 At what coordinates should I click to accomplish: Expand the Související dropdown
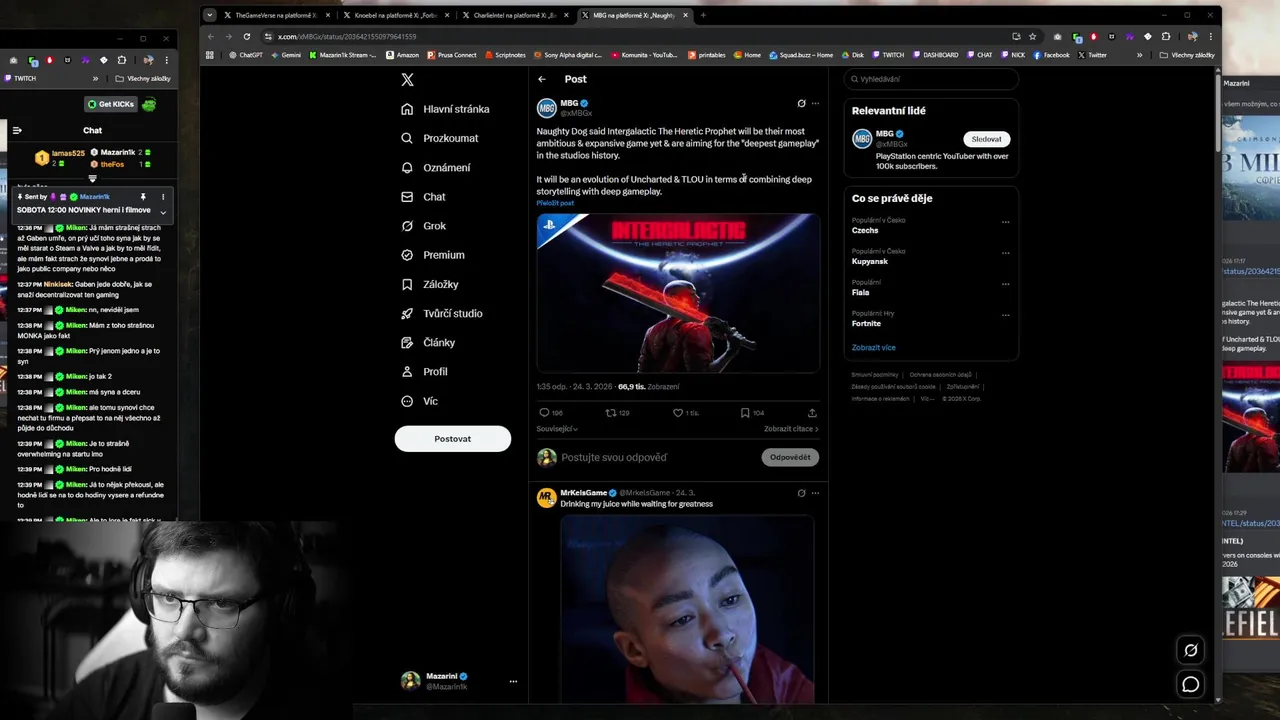pyautogui.click(x=557, y=429)
